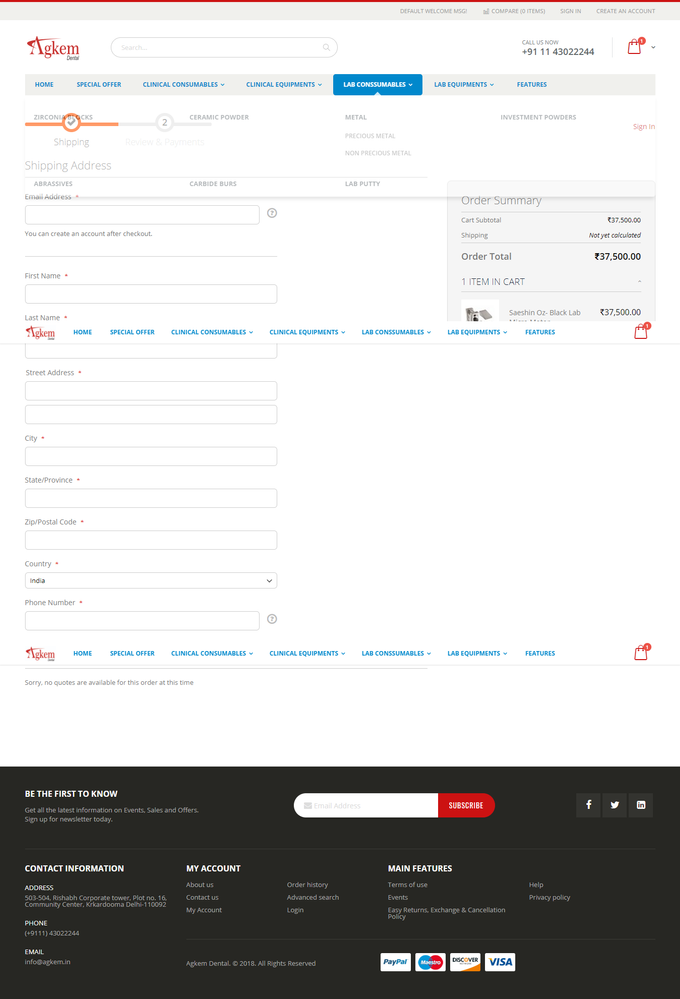Expand the '1 Item in Cart' section

(x=551, y=282)
